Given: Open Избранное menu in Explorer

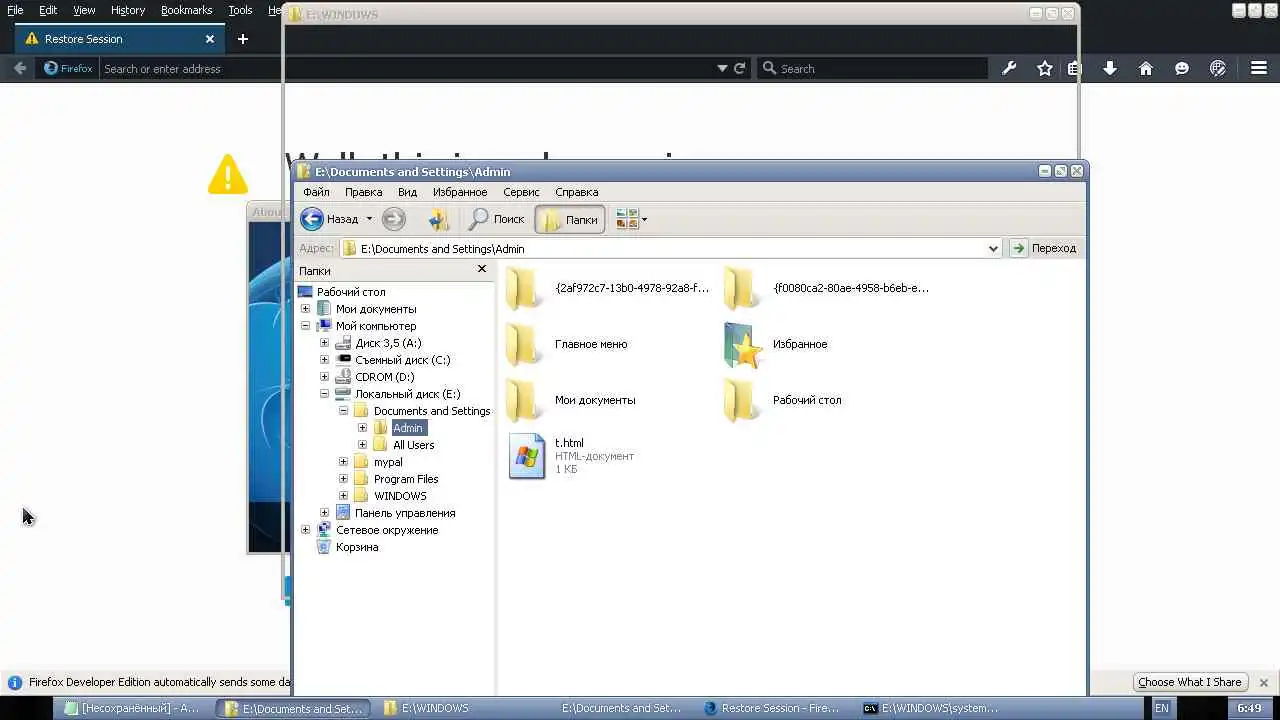Looking at the screenshot, I should point(460,192).
